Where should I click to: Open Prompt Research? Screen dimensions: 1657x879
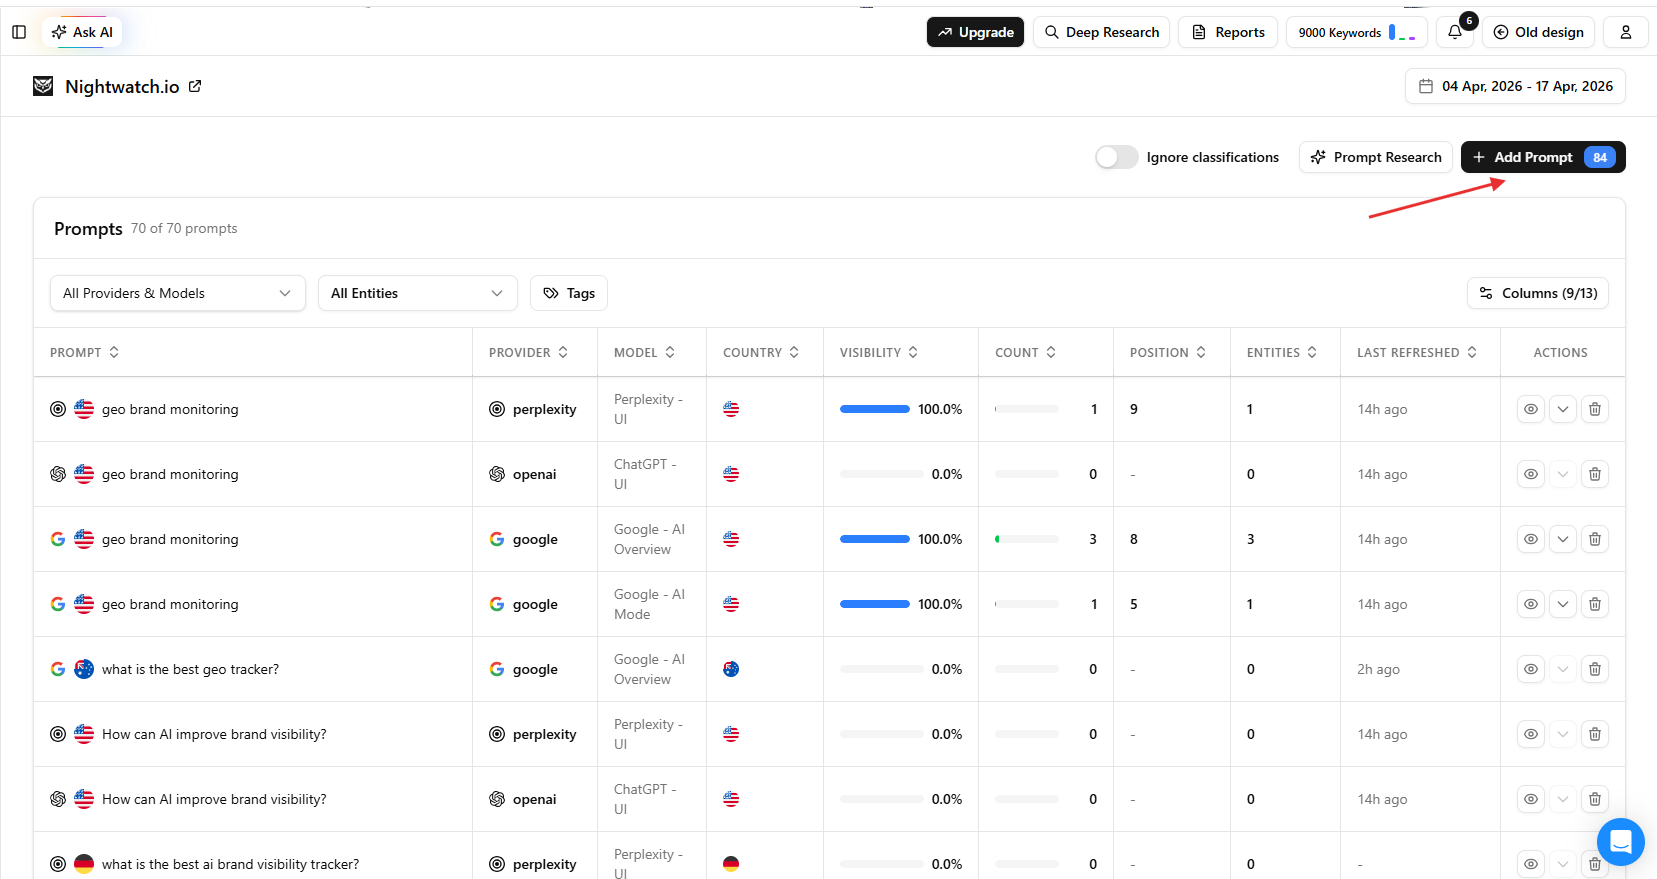(x=1375, y=157)
